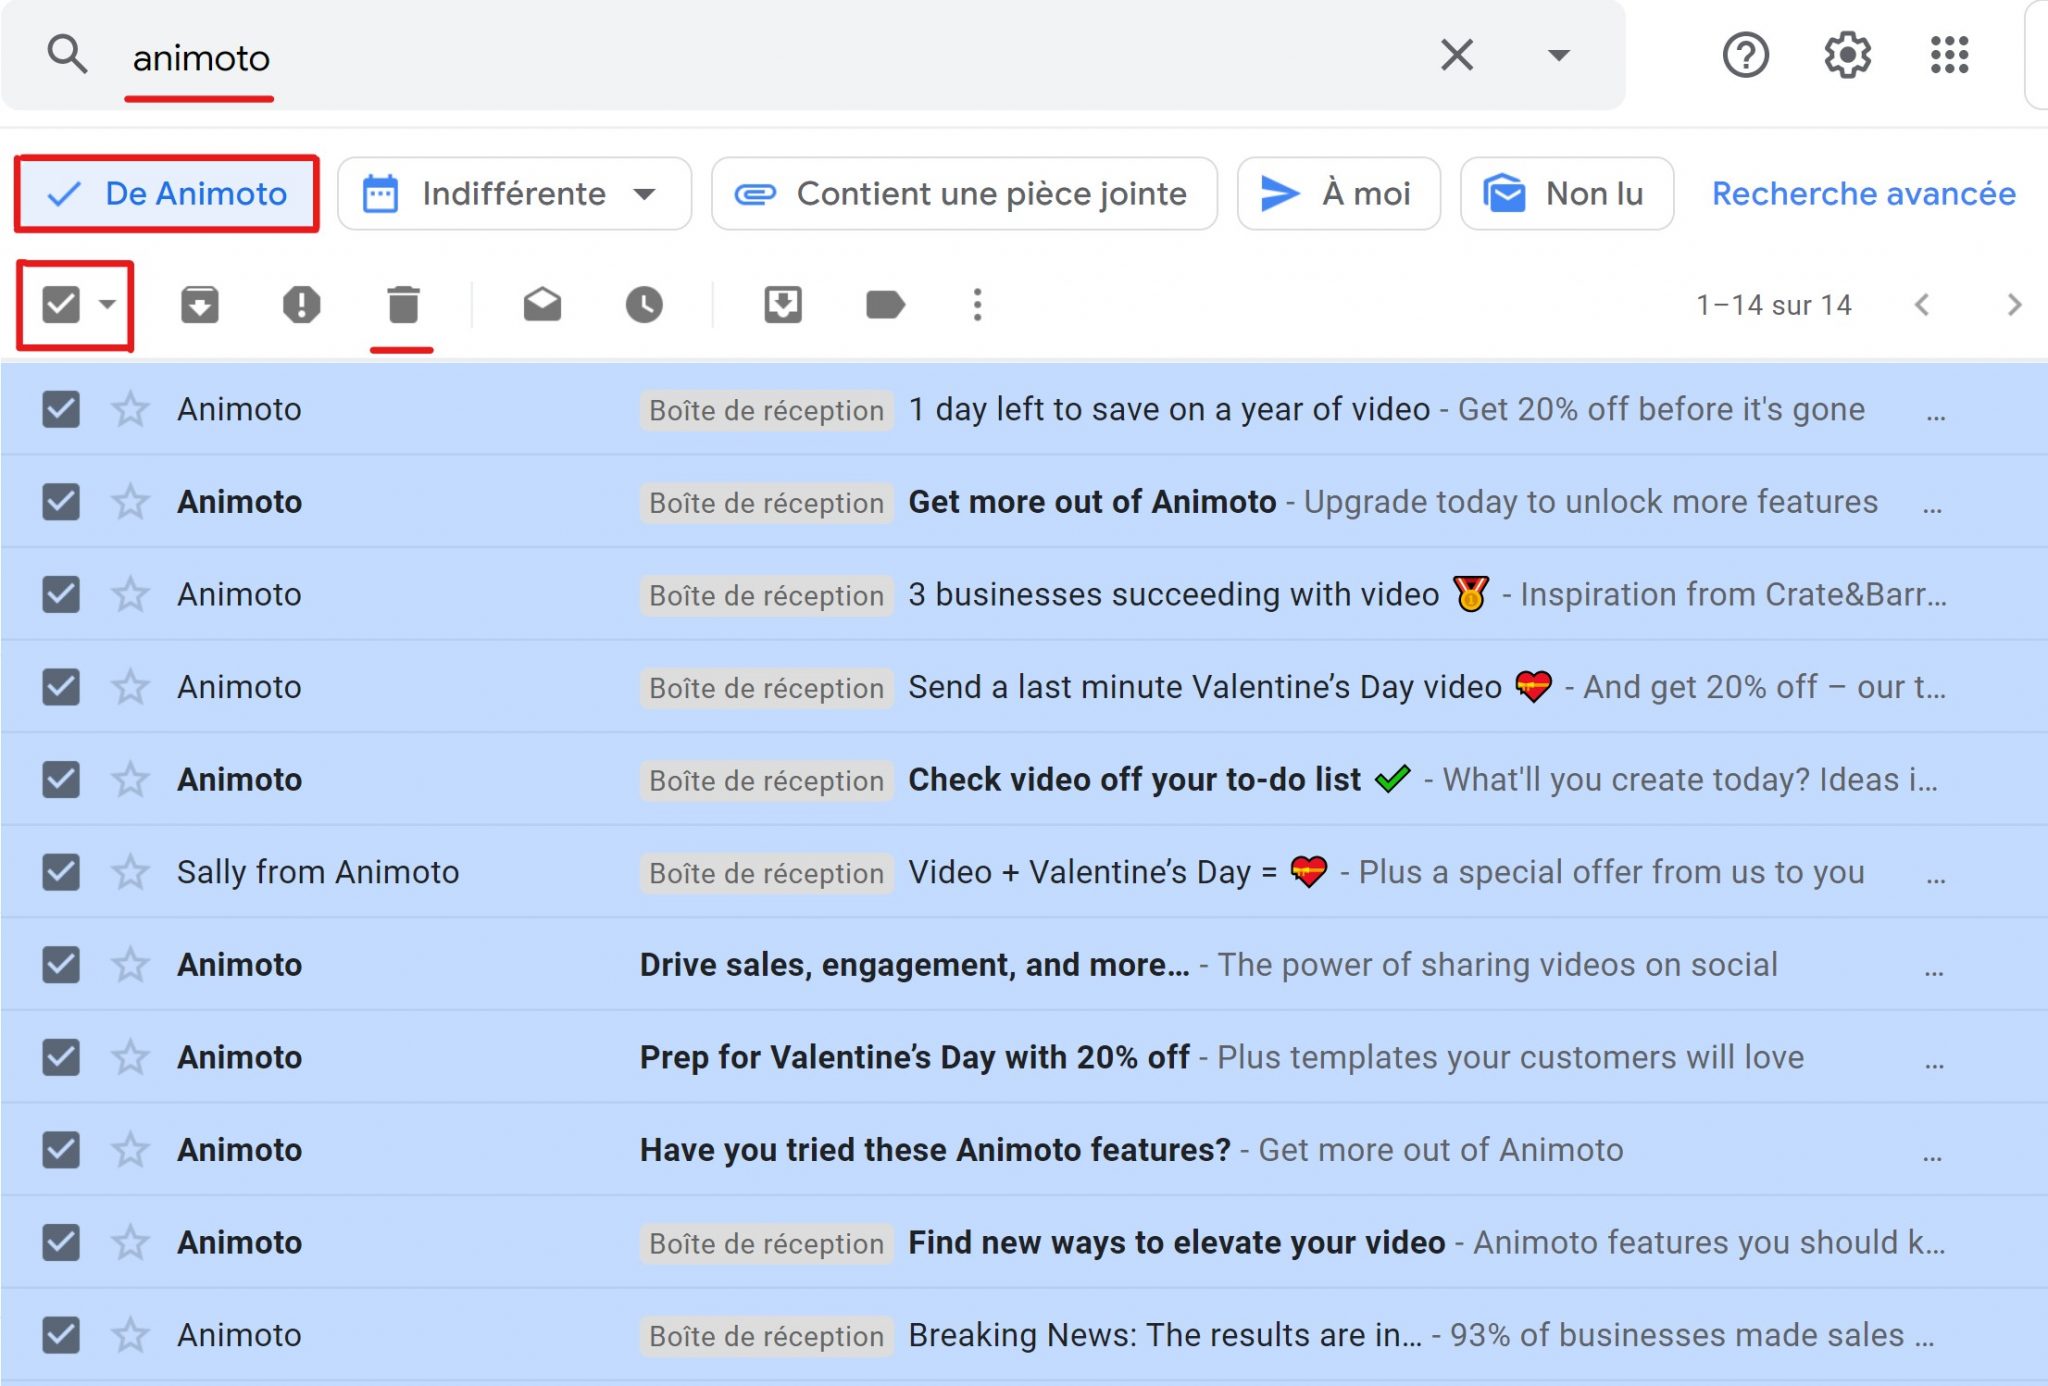Star 'Get more out of Animoto' email
The width and height of the screenshot is (2048, 1386).
click(130, 502)
